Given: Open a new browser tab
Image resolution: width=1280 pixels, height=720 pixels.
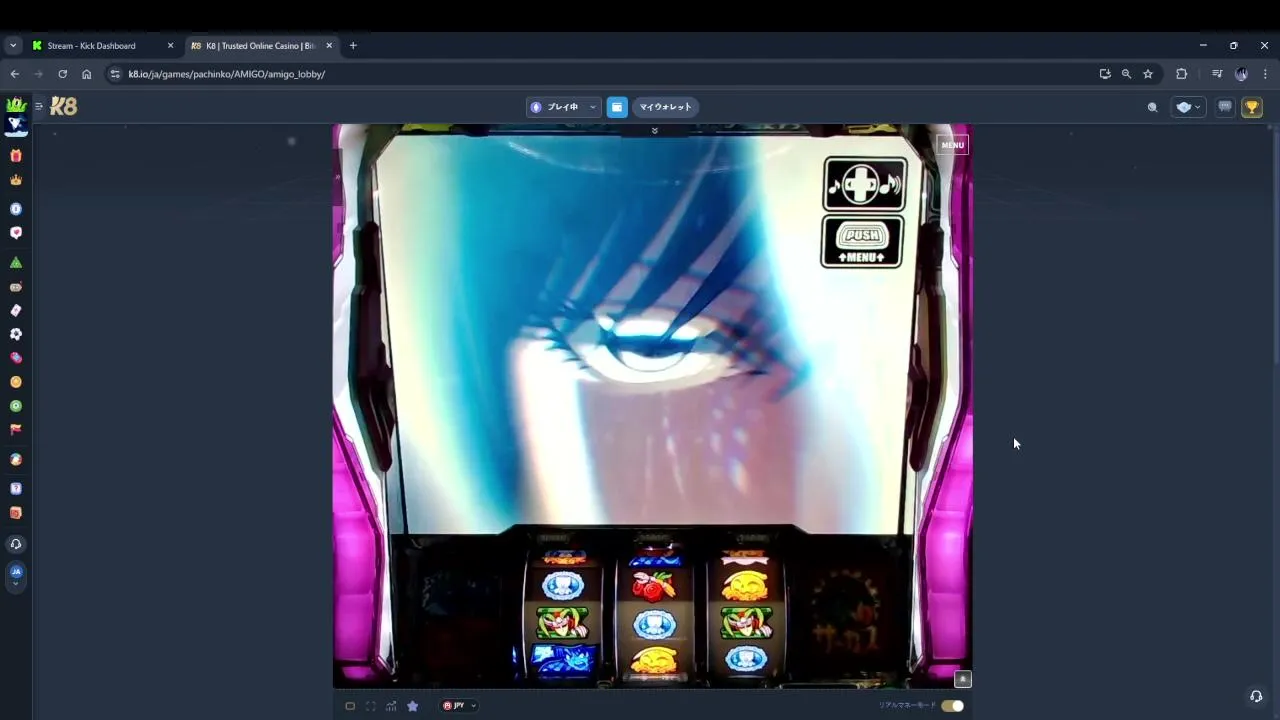Looking at the screenshot, I should tap(353, 46).
